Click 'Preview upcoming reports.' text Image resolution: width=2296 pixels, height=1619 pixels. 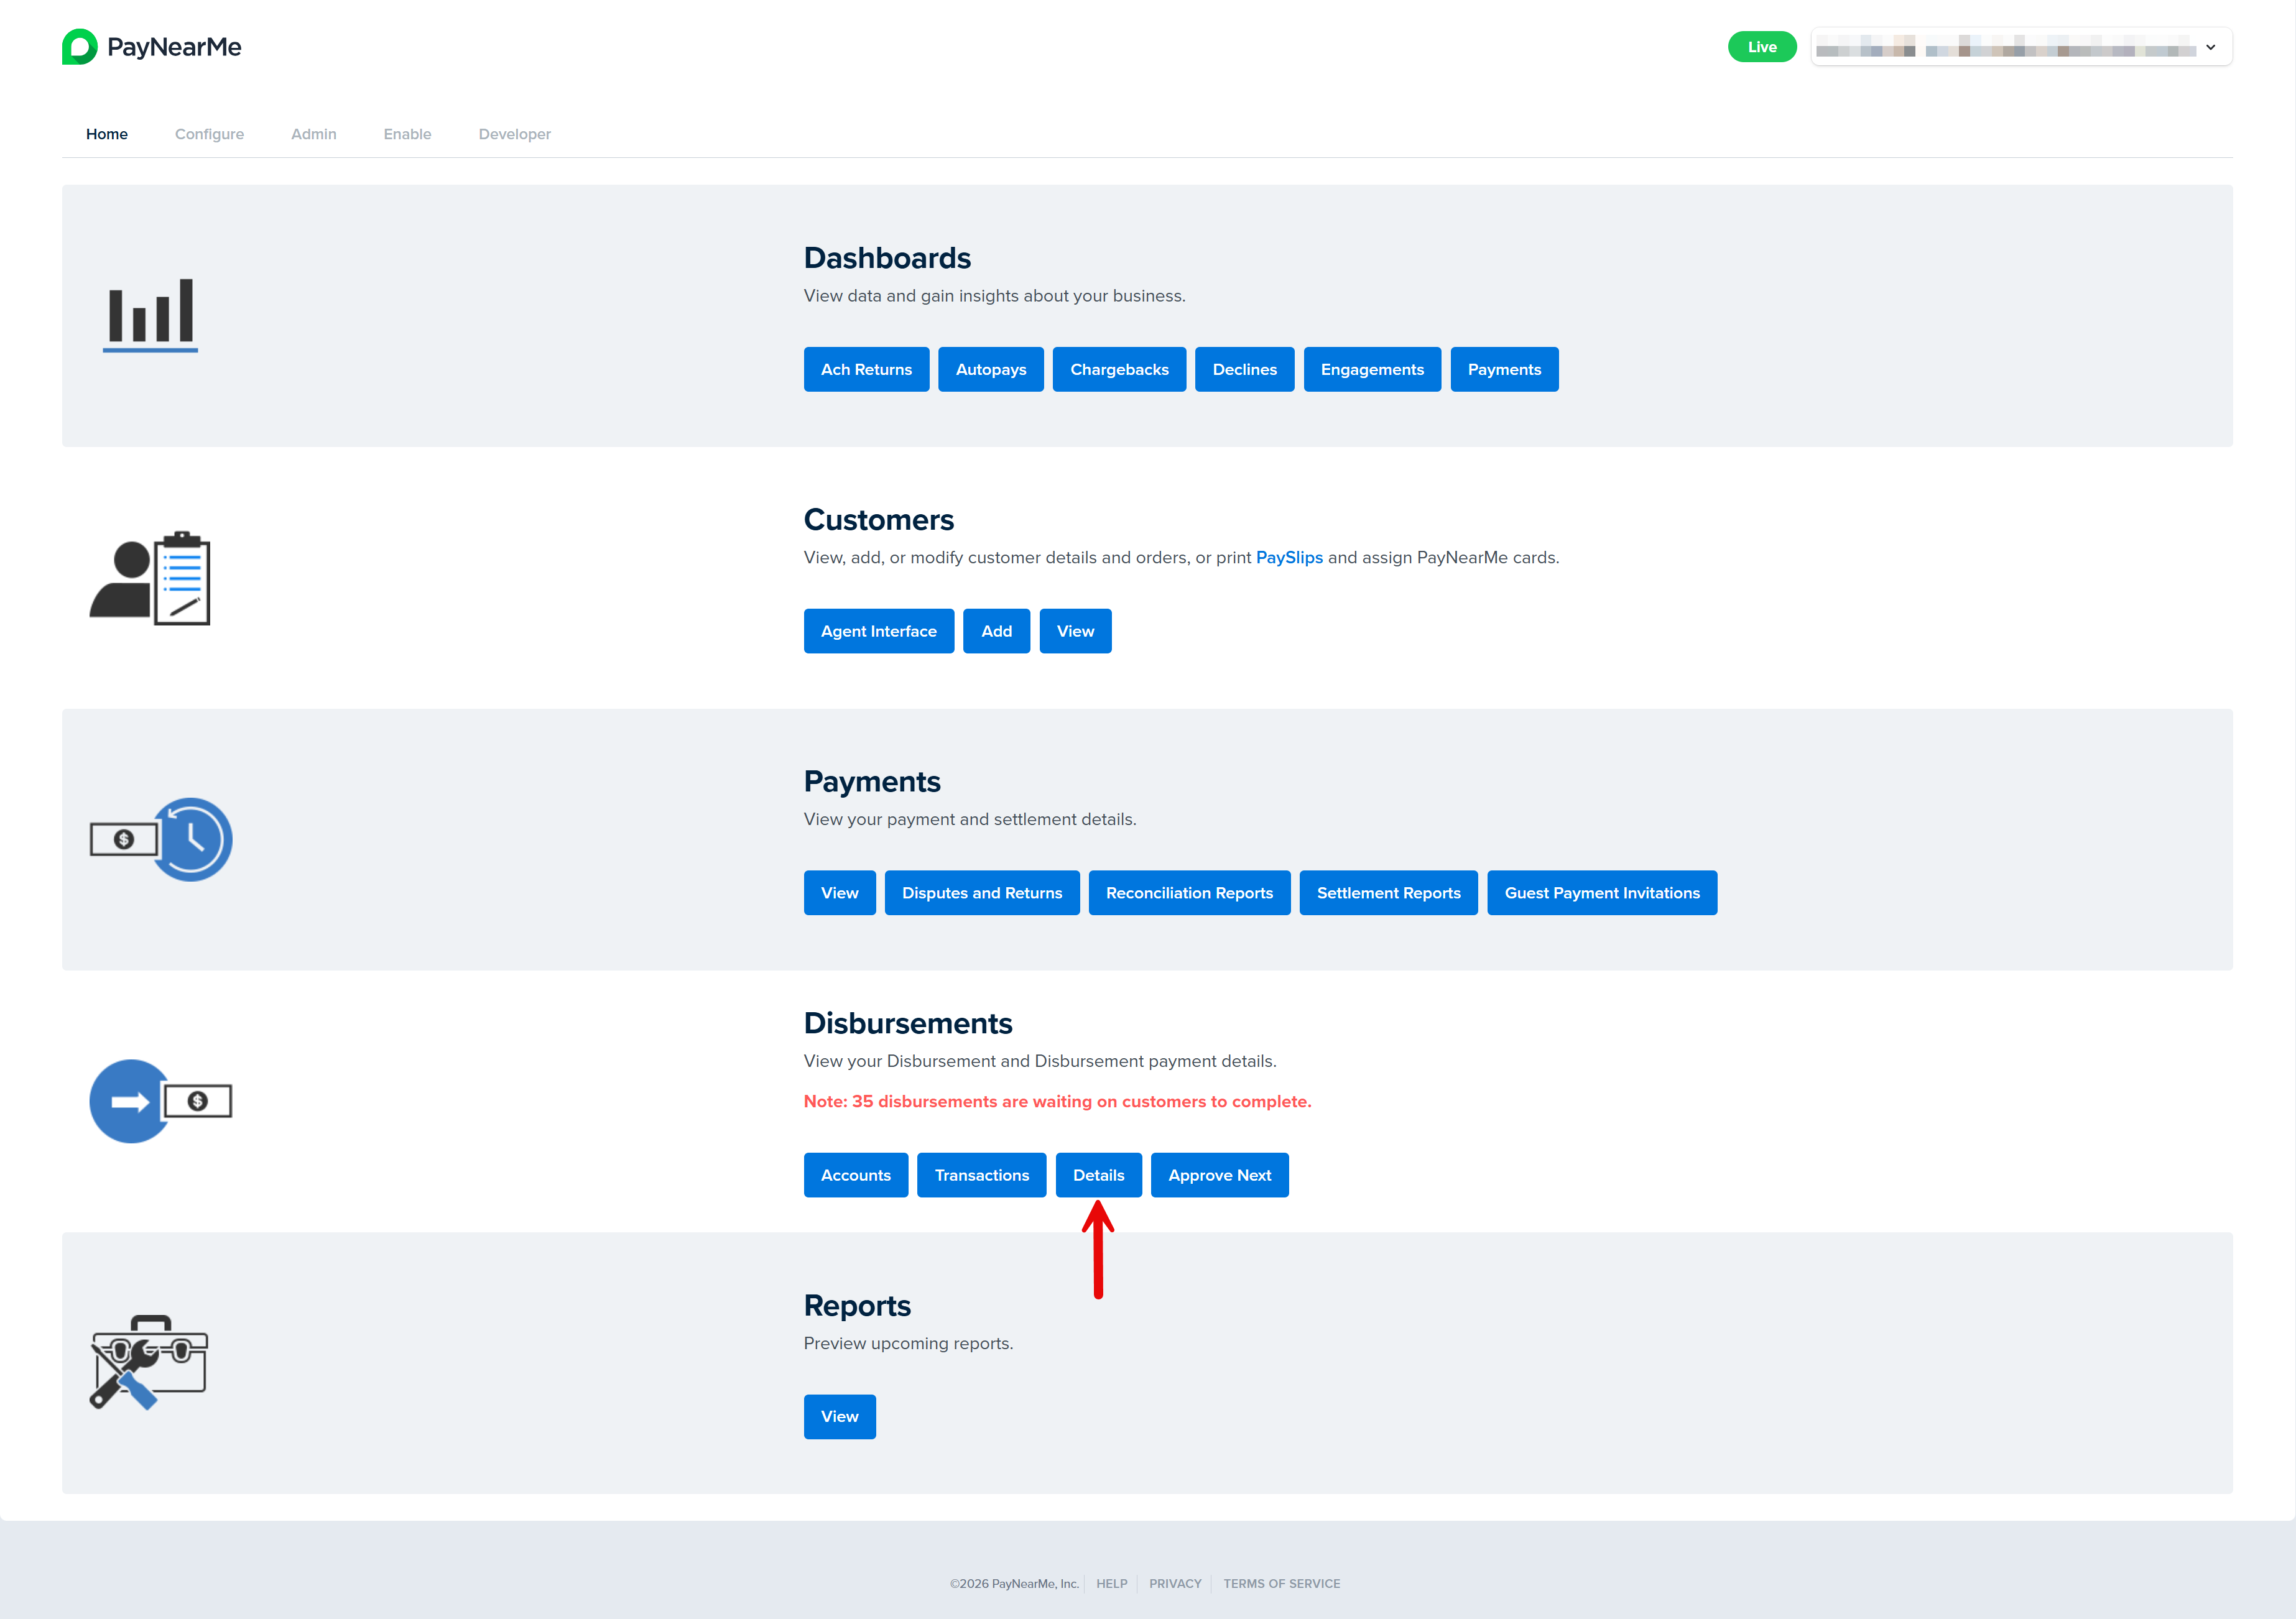[908, 1343]
